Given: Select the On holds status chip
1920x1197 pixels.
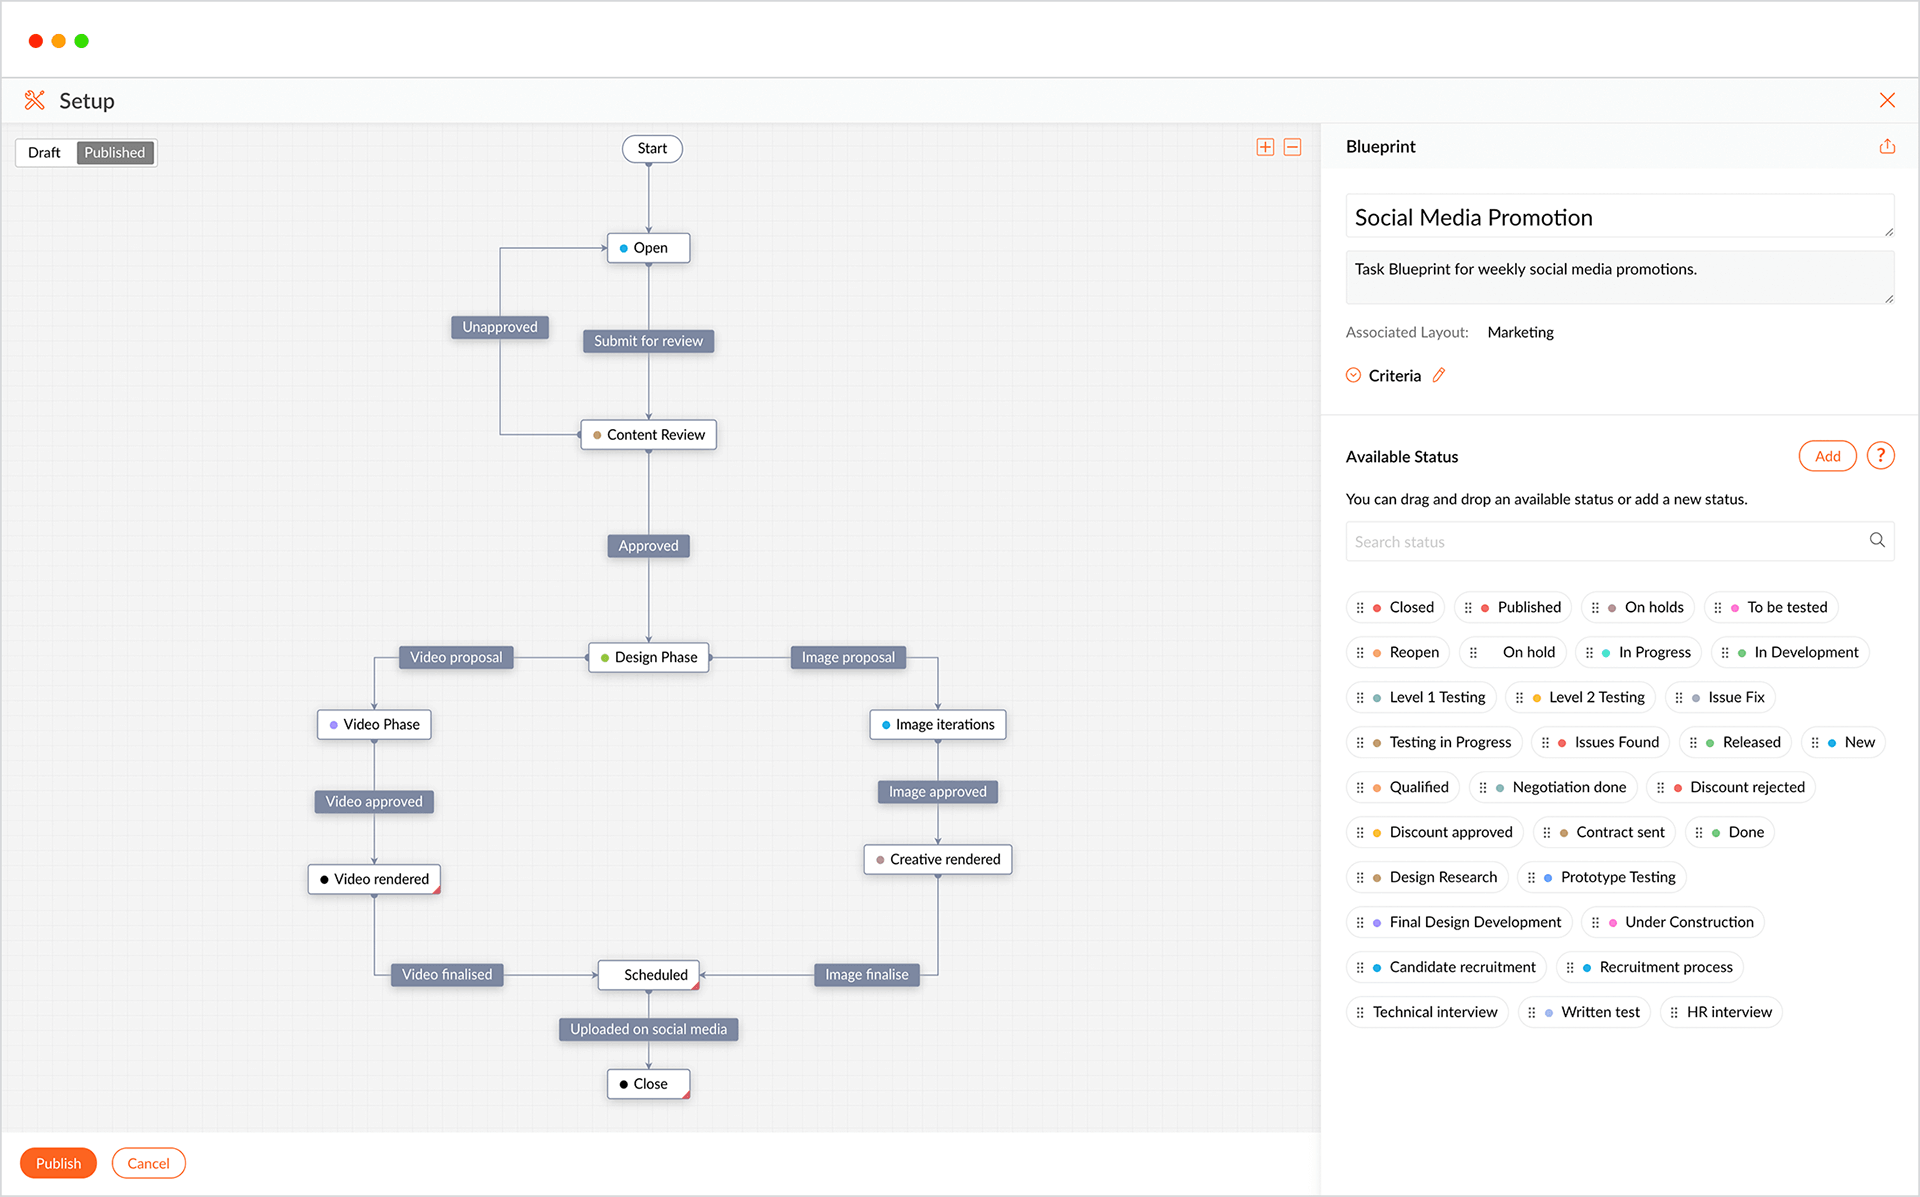Looking at the screenshot, I should tap(1637, 607).
